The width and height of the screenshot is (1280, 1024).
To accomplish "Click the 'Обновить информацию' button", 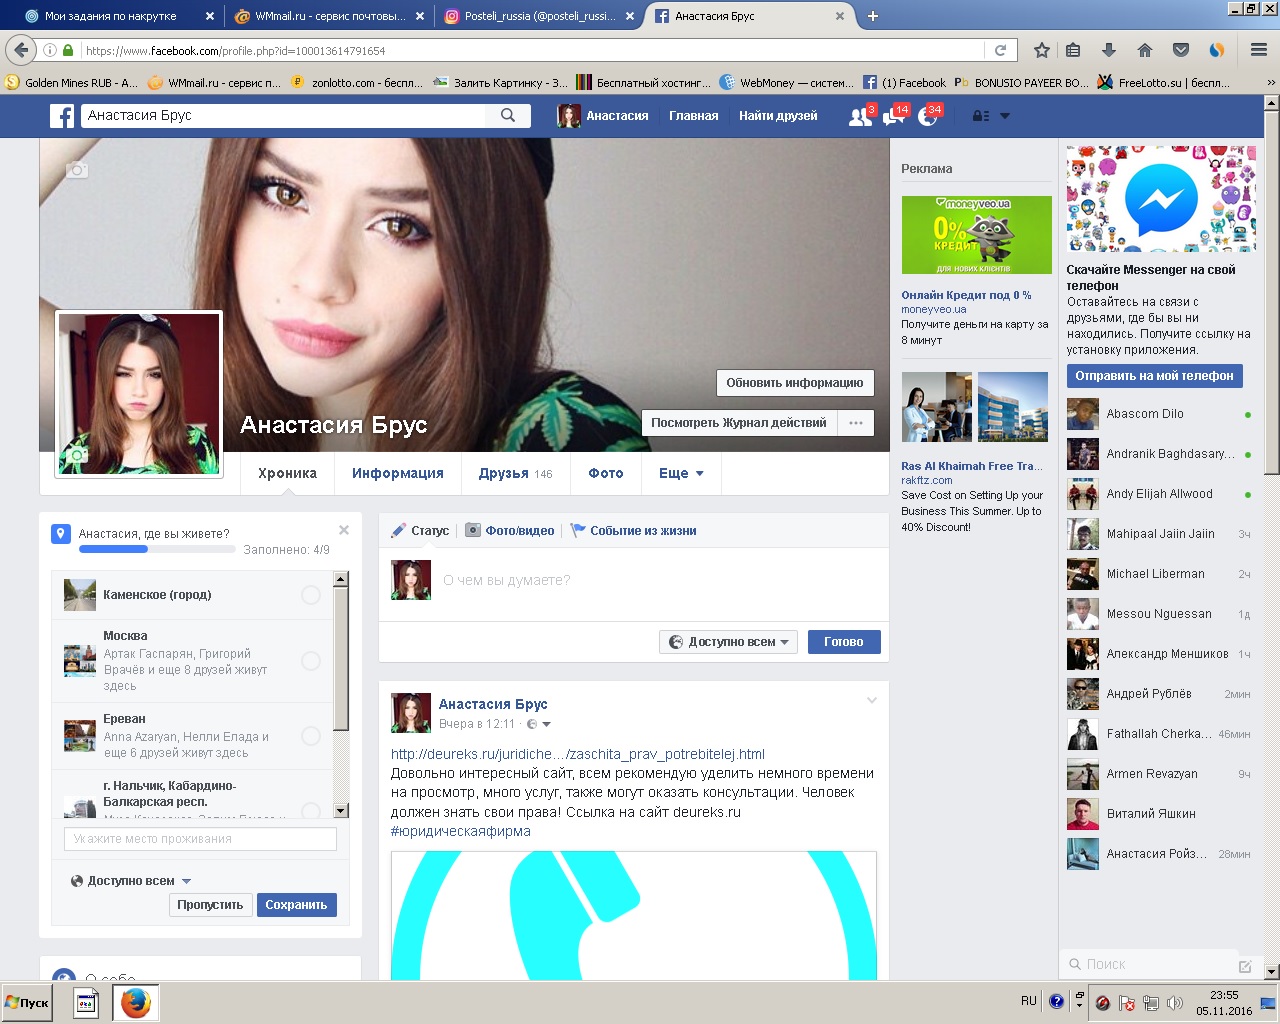I will click(795, 383).
